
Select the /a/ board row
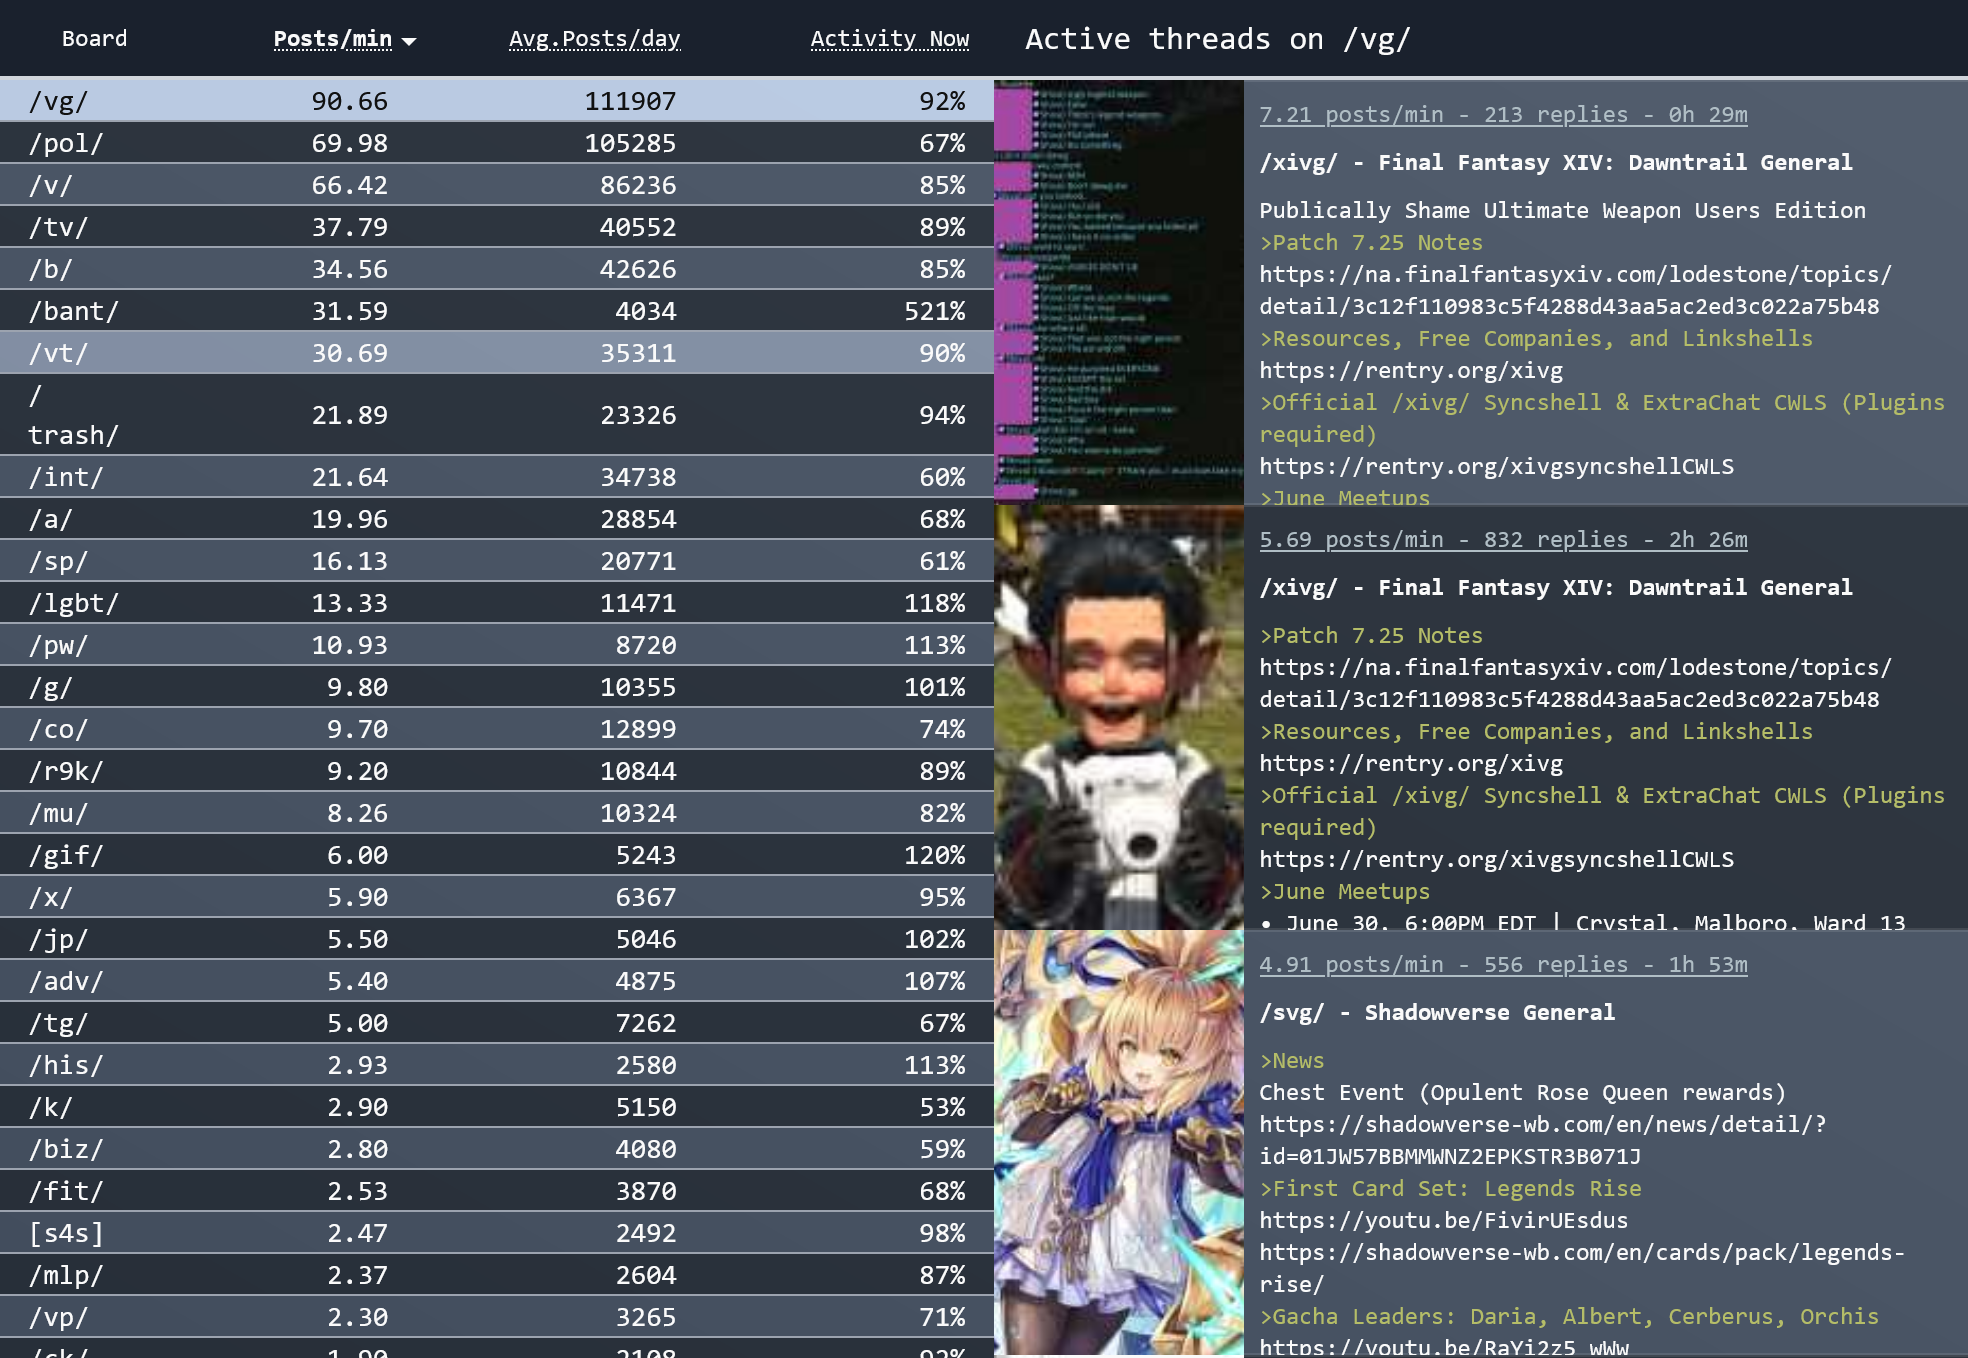coord(497,519)
